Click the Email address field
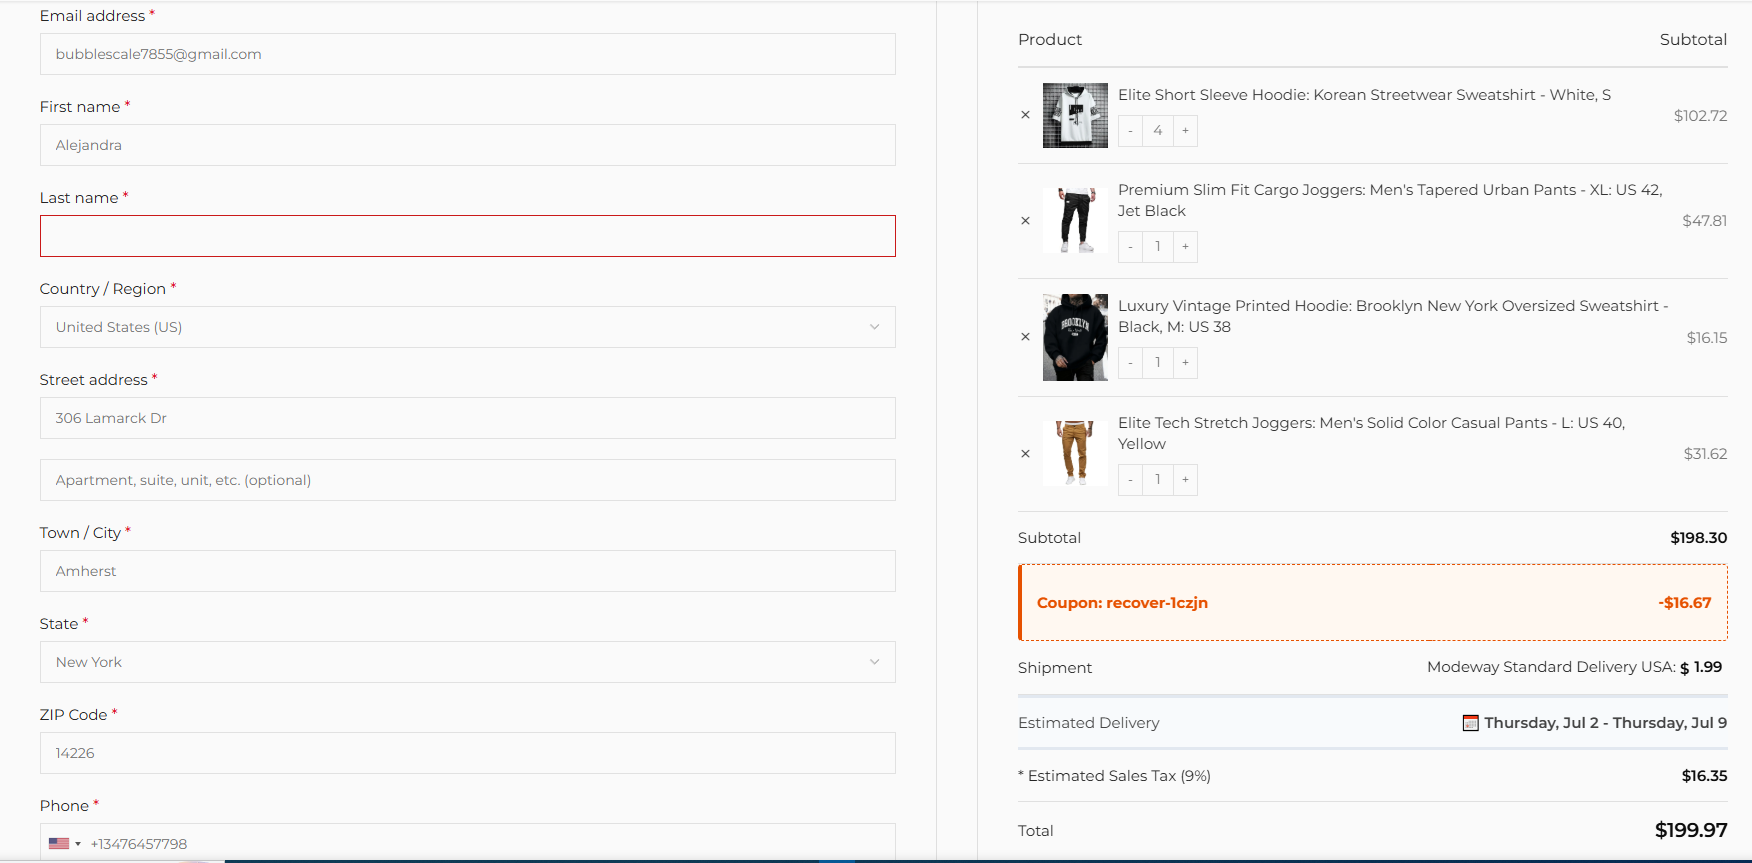 pos(467,54)
